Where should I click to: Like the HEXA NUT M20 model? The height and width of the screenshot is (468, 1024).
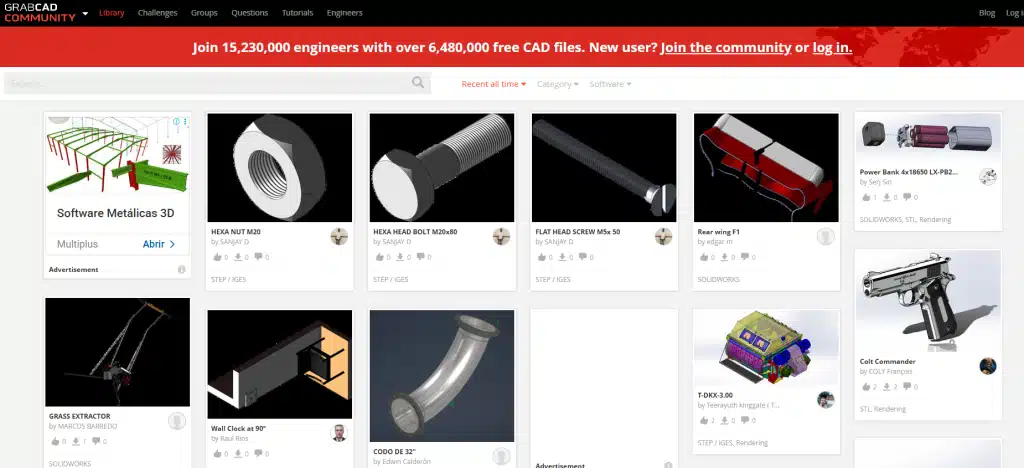pos(217,257)
